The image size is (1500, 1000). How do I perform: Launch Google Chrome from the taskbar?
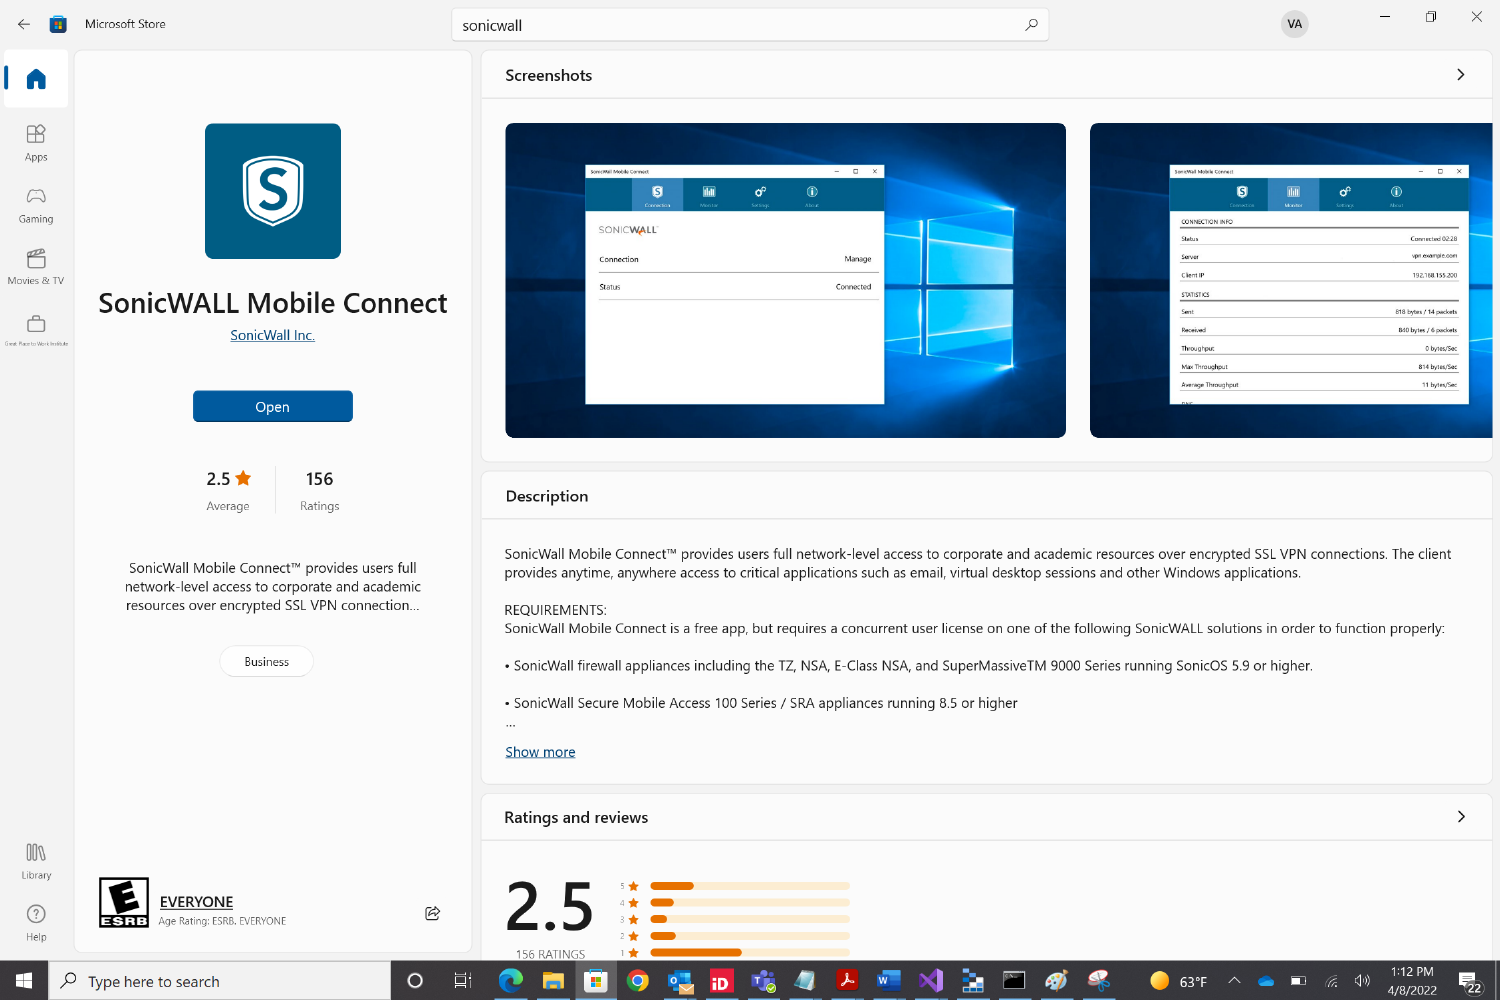coord(638,981)
